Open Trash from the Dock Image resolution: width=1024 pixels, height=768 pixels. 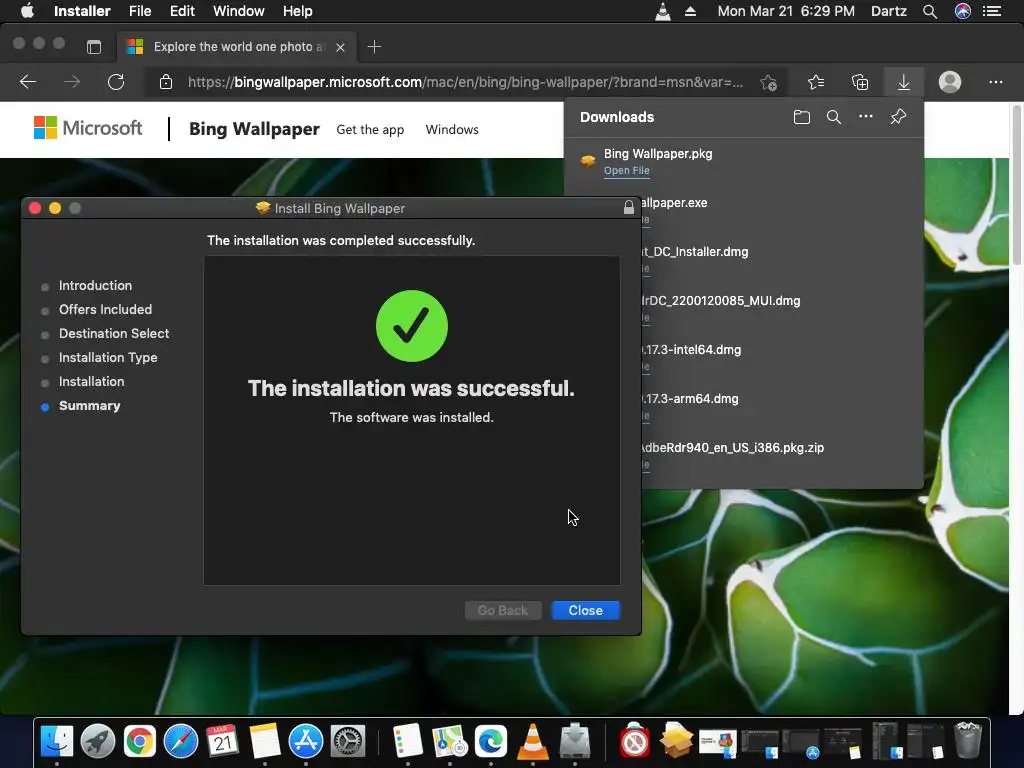(967, 740)
